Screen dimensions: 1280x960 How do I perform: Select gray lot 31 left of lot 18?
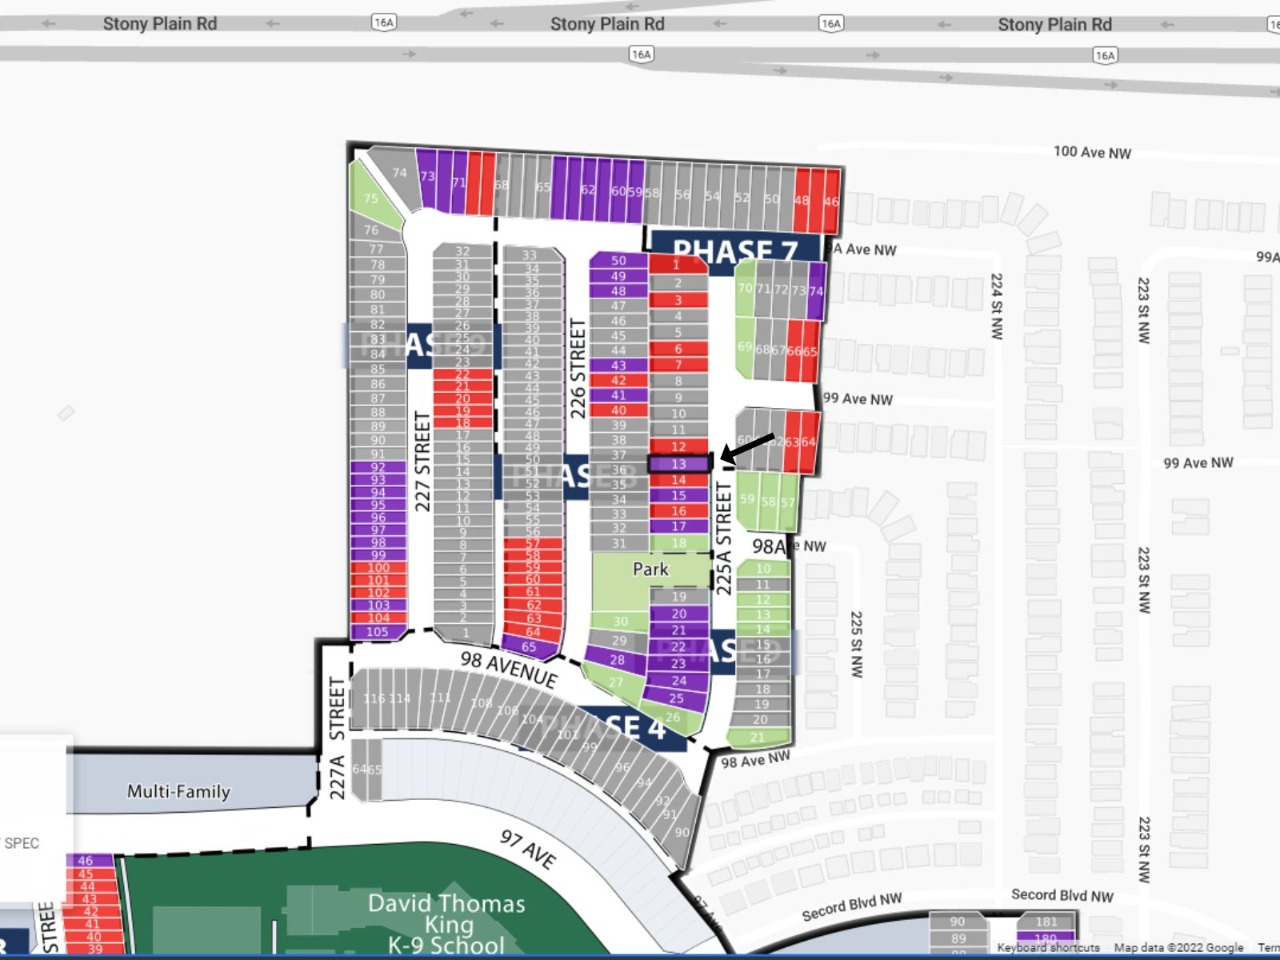tap(619, 544)
